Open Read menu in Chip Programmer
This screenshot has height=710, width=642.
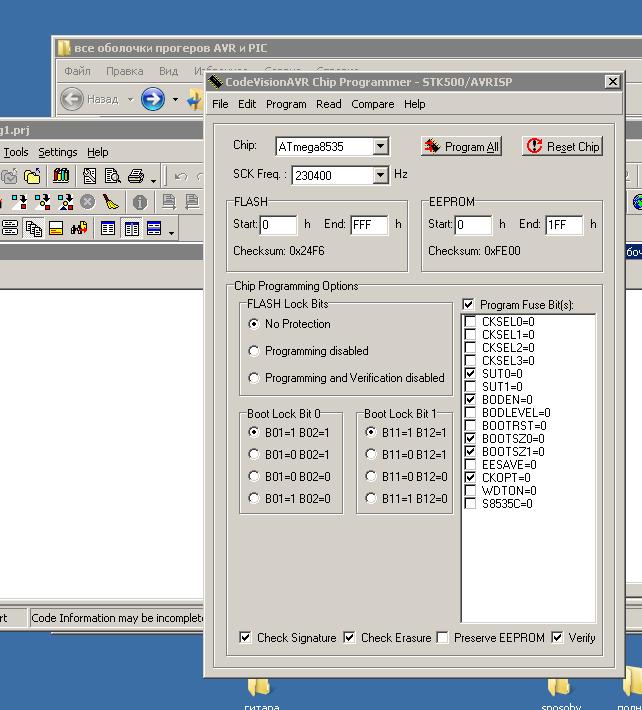(x=329, y=104)
